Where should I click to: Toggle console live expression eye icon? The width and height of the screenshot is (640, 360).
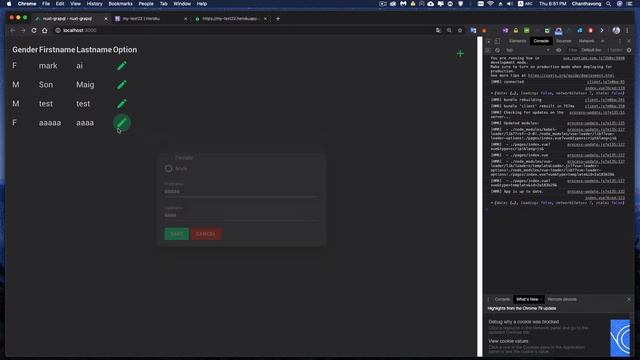point(558,50)
